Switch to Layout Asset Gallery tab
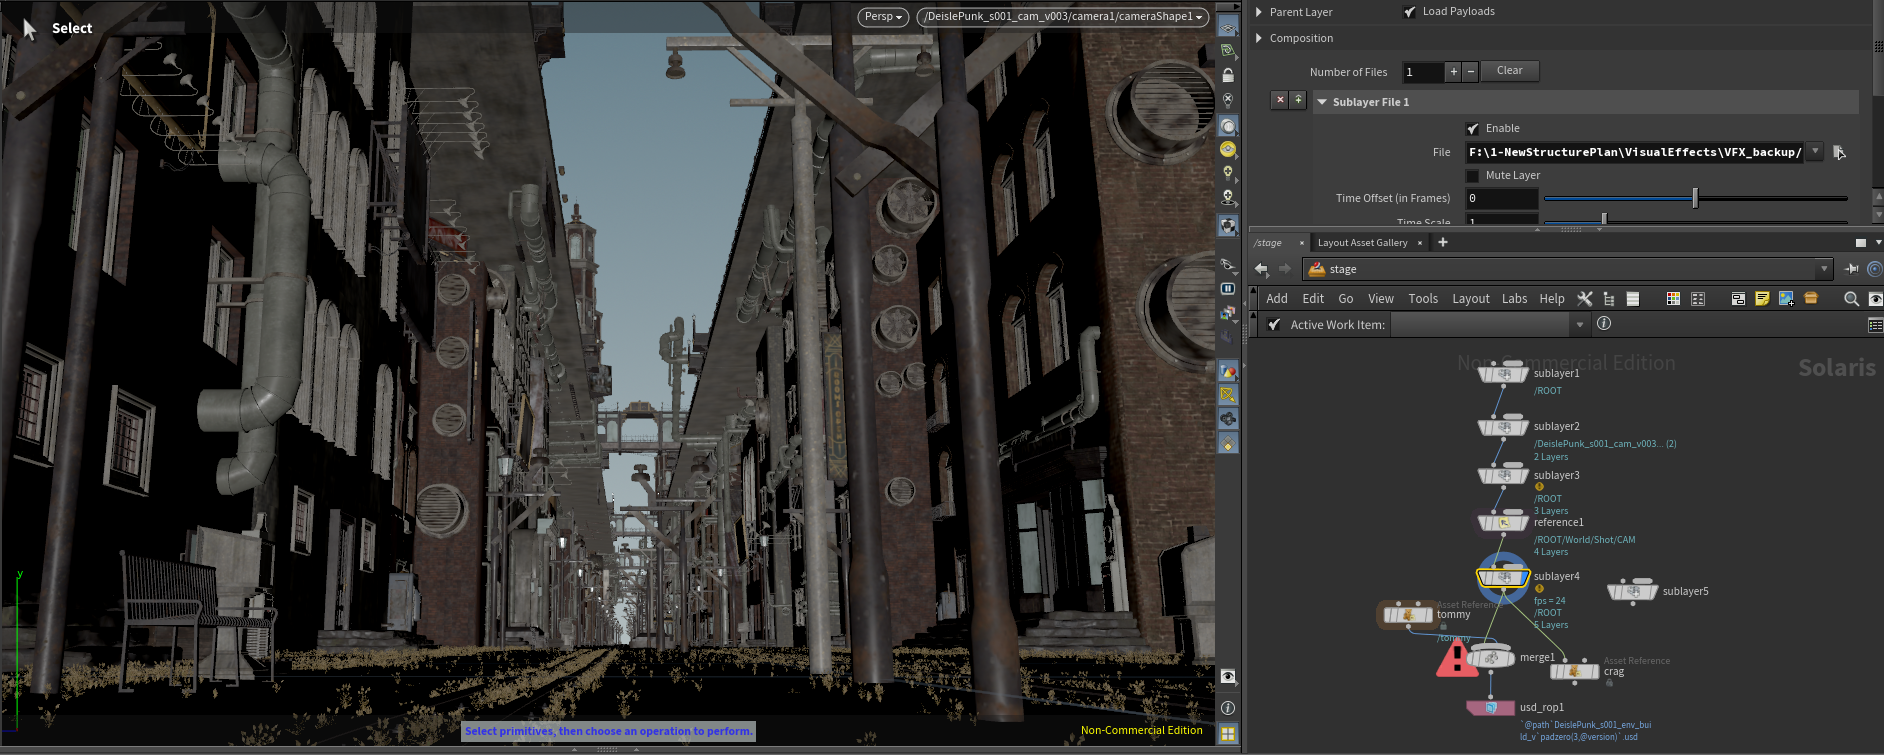This screenshot has height=755, width=1884. pyautogui.click(x=1362, y=243)
